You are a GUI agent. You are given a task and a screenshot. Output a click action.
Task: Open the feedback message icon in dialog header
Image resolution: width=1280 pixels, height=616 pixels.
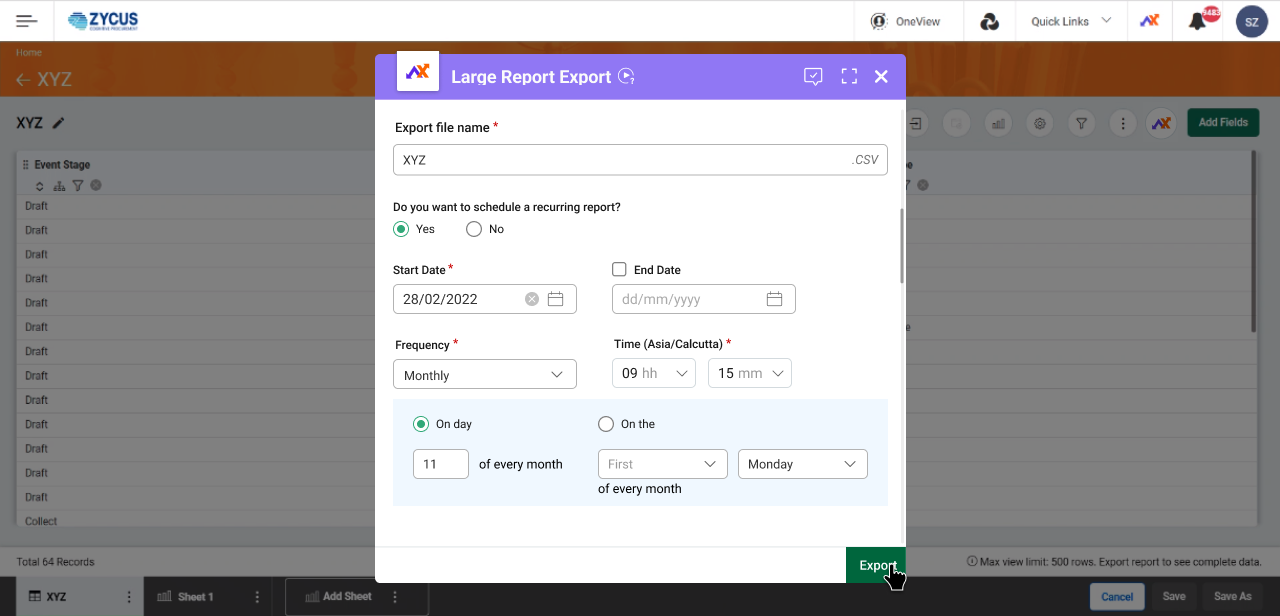click(813, 76)
